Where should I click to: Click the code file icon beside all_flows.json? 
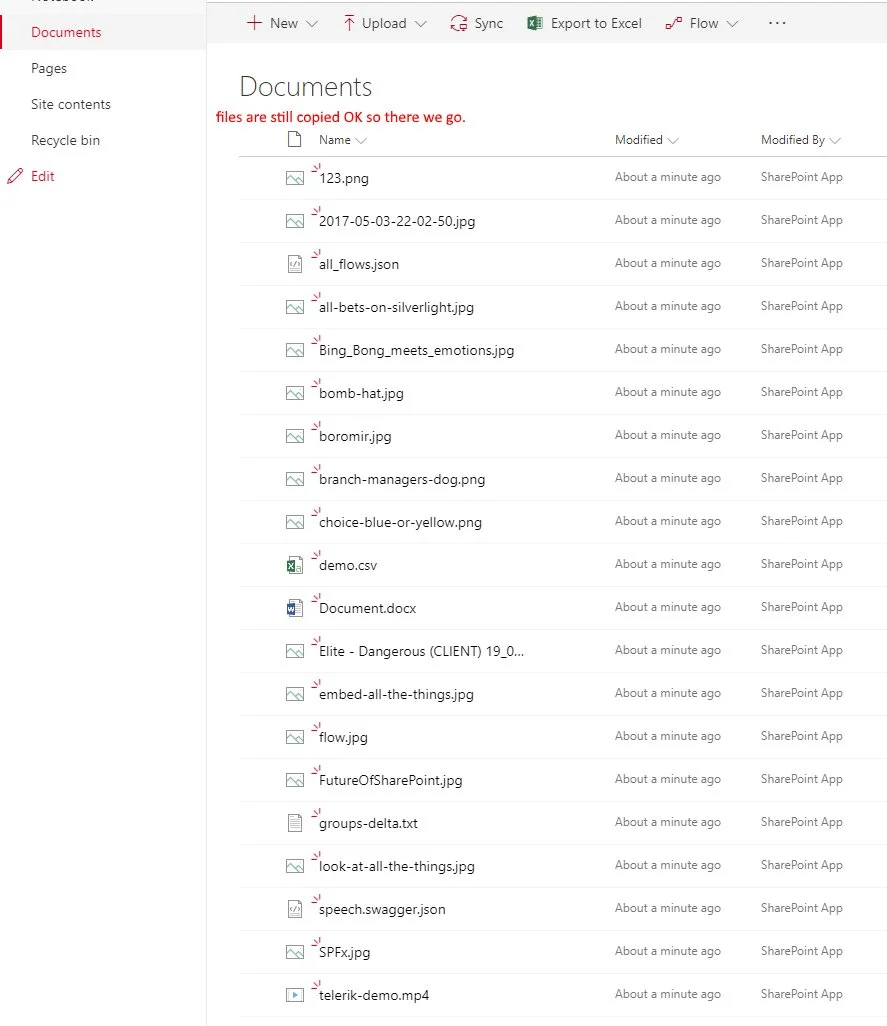coord(294,264)
